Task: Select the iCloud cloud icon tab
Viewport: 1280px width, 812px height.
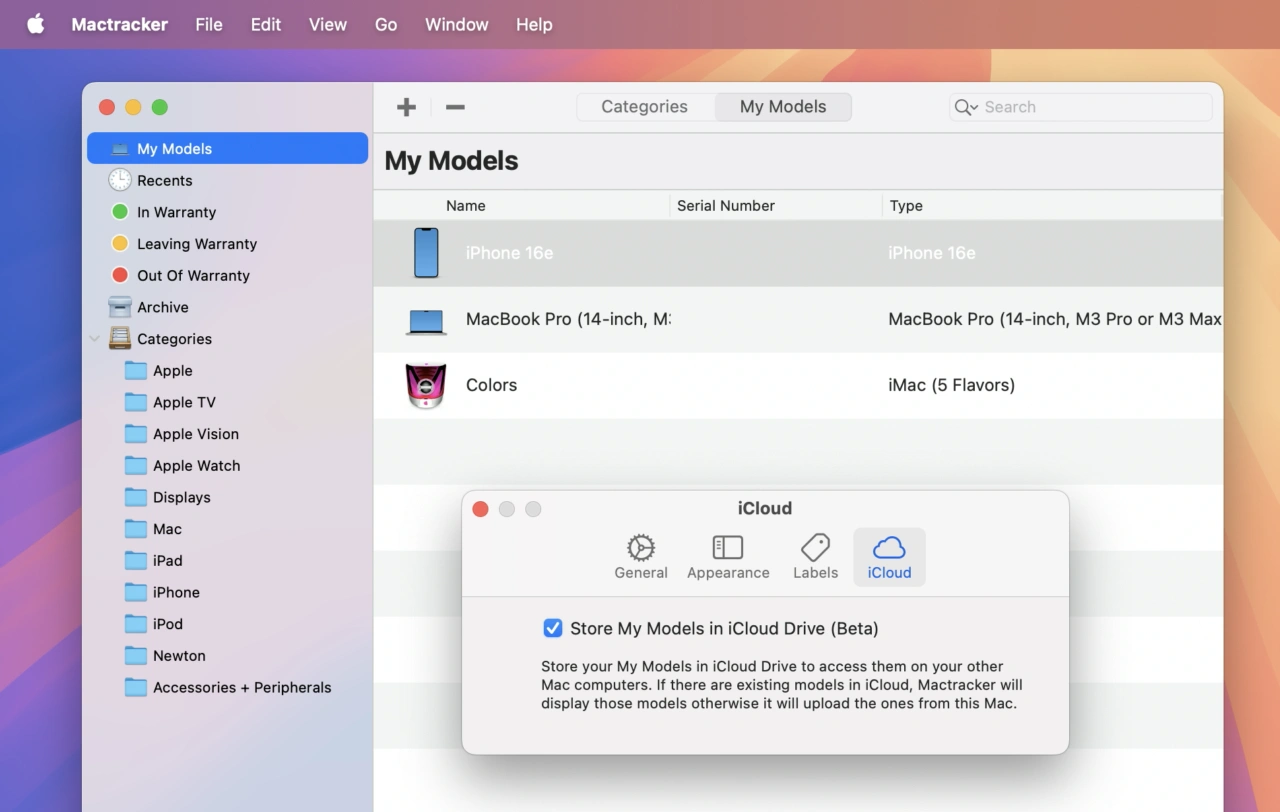Action: coord(889,557)
